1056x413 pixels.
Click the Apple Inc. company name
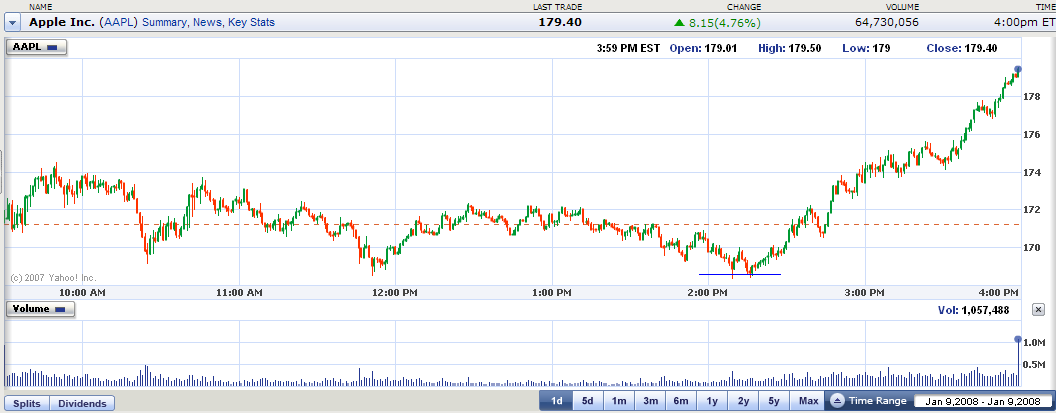(61, 22)
